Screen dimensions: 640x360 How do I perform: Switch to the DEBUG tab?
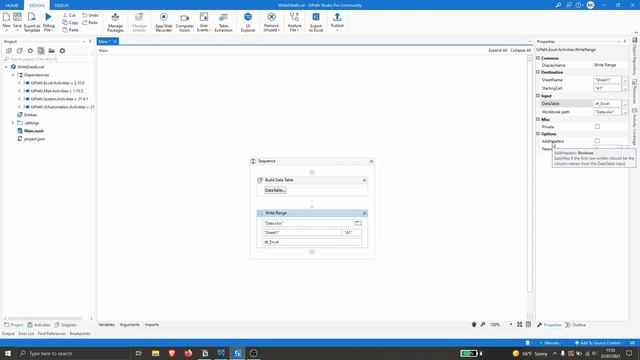[62, 5]
